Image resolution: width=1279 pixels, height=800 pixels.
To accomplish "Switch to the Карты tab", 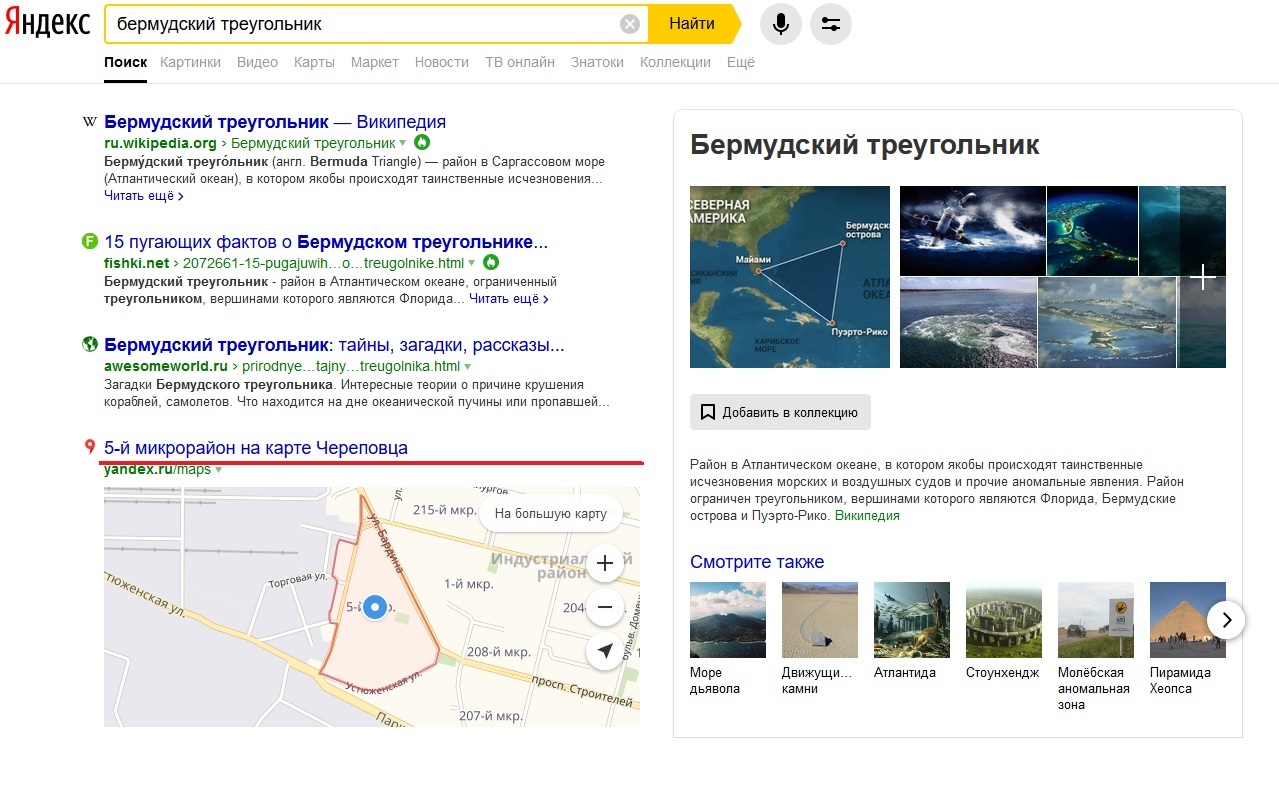I will (314, 62).
